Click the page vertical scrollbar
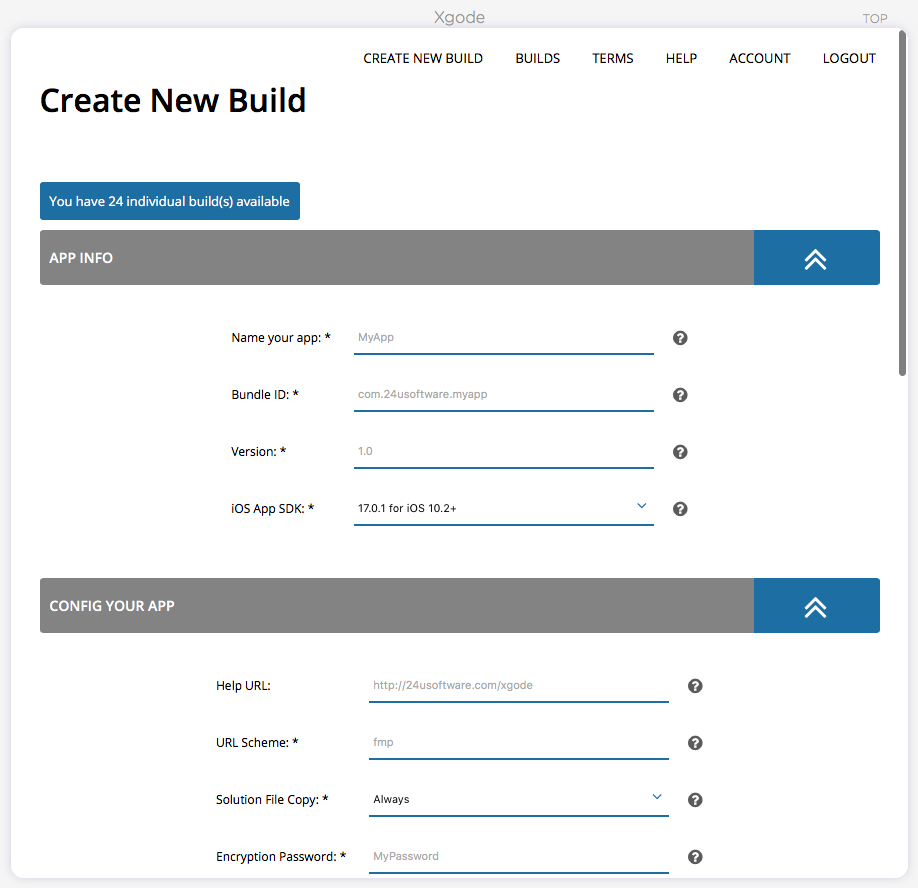Viewport: 918px width, 888px height. (x=902, y=203)
